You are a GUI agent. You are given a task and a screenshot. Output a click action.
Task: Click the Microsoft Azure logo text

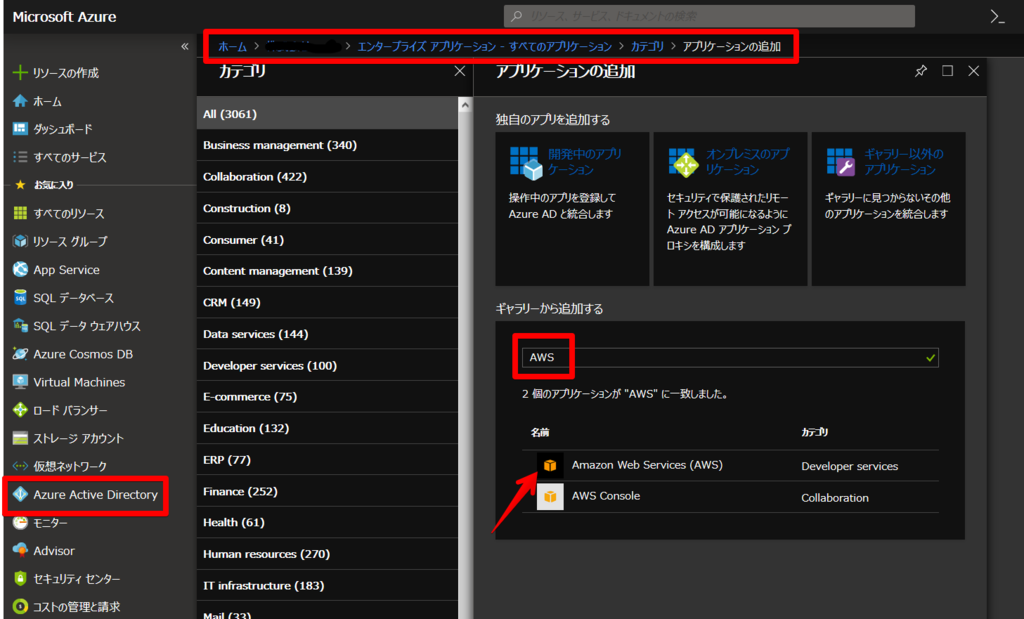(x=65, y=17)
